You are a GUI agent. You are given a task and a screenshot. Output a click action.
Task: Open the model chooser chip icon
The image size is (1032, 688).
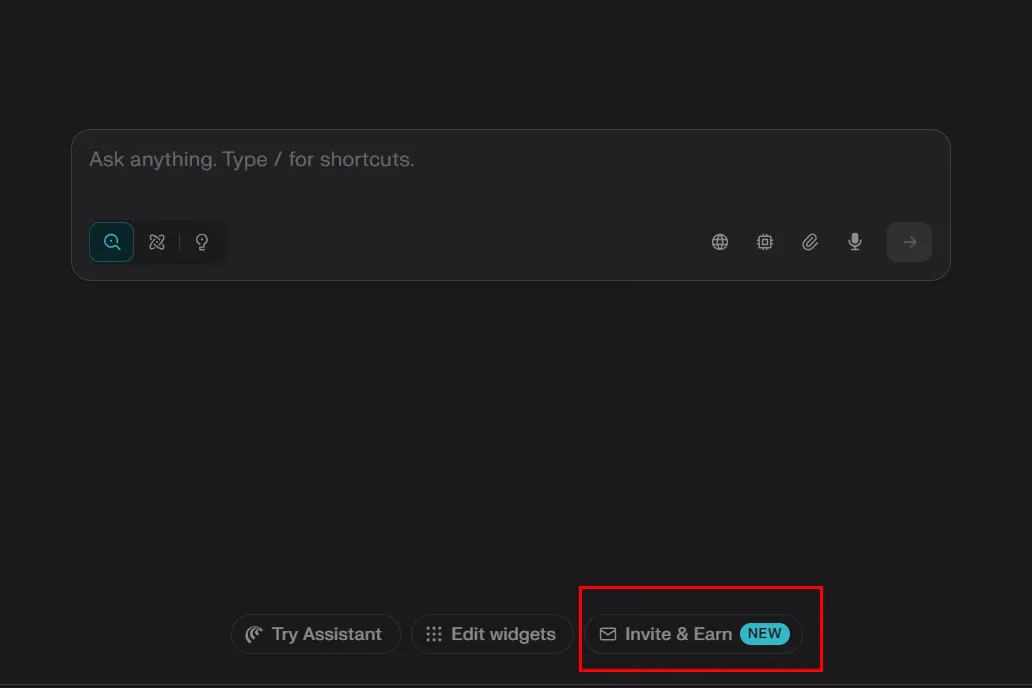coord(765,242)
